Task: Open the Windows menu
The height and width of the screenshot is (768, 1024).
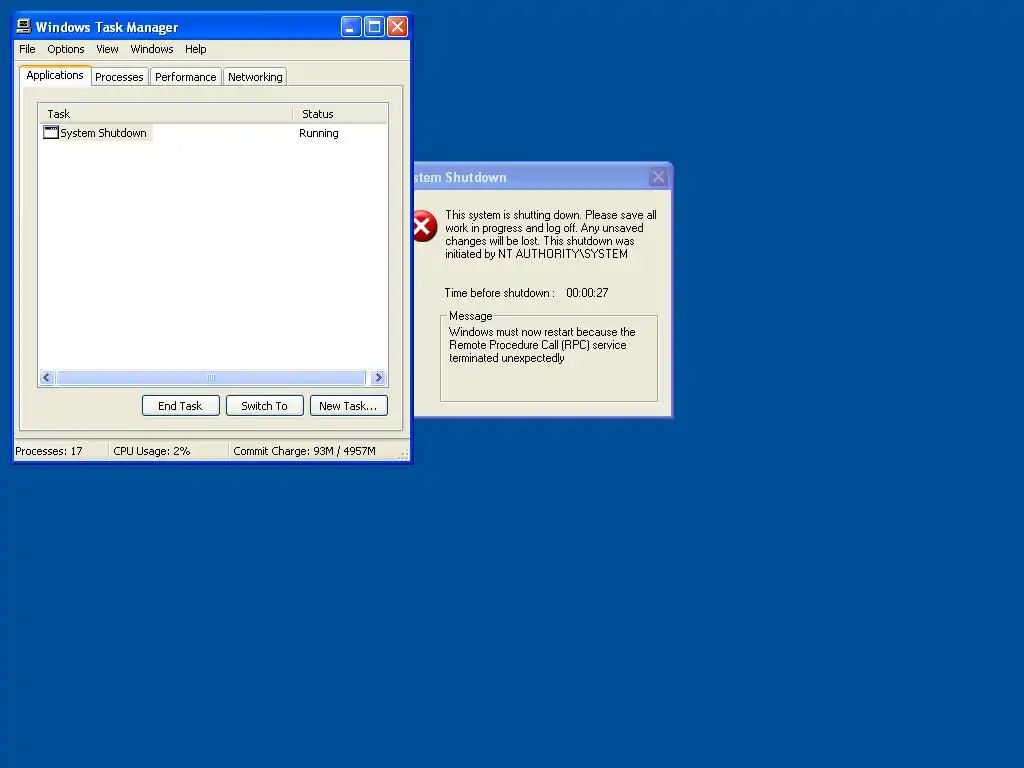Action: coord(152,49)
